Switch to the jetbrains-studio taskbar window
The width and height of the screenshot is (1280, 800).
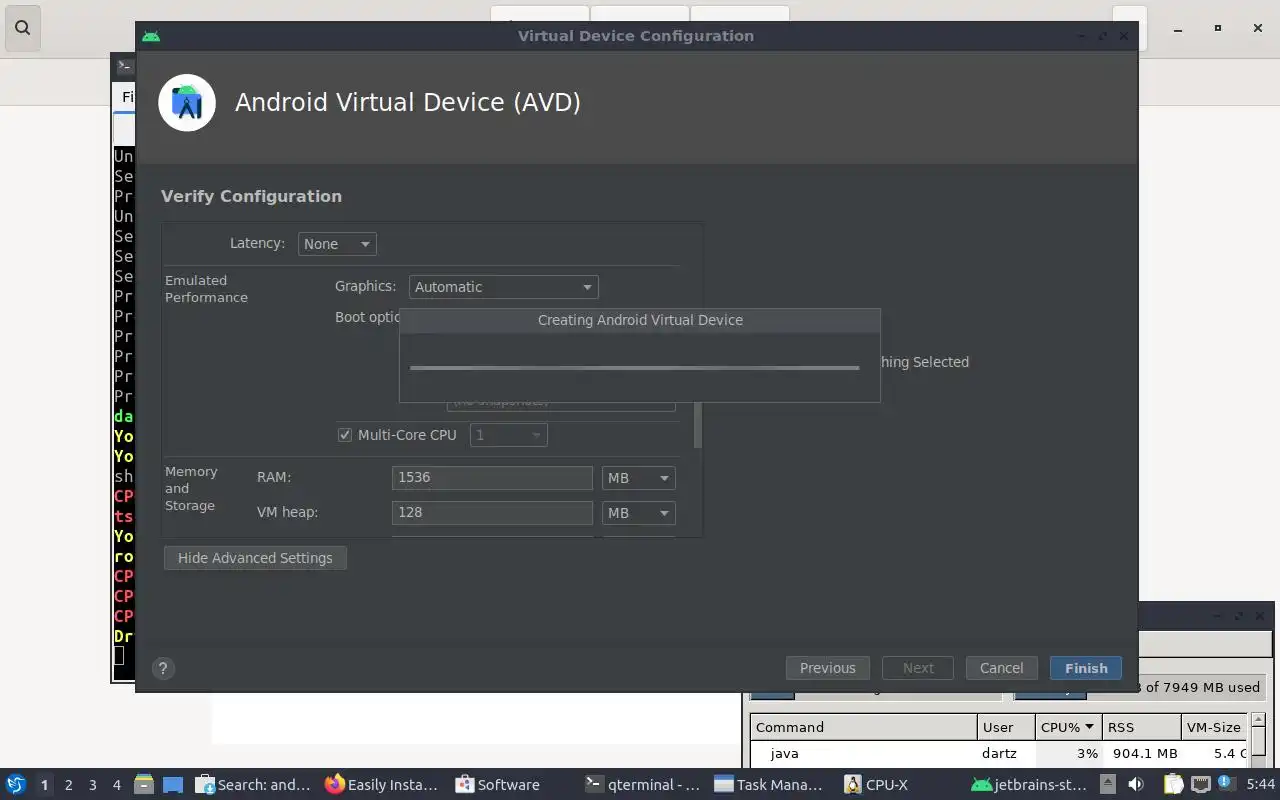coord(1029,784)
